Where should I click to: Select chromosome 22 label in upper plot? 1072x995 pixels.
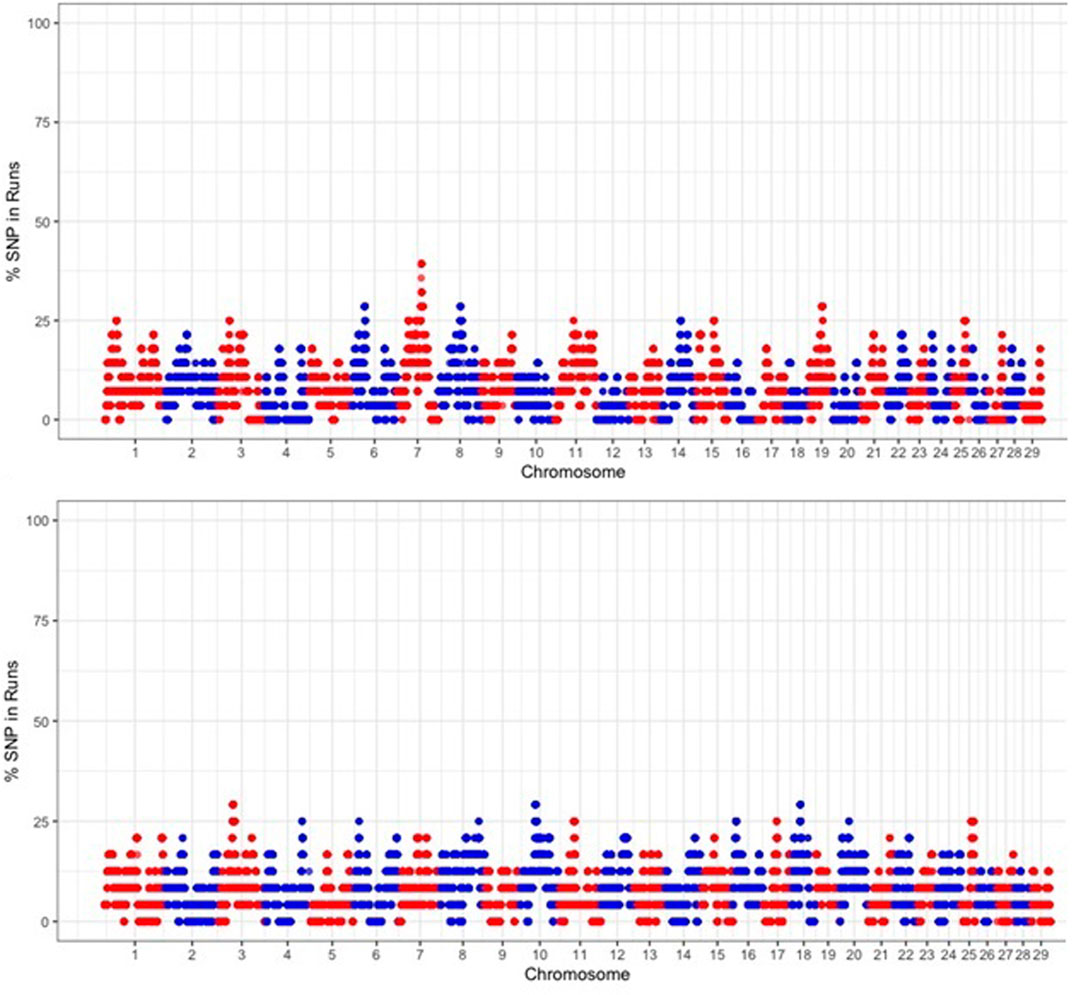(898, 452)
